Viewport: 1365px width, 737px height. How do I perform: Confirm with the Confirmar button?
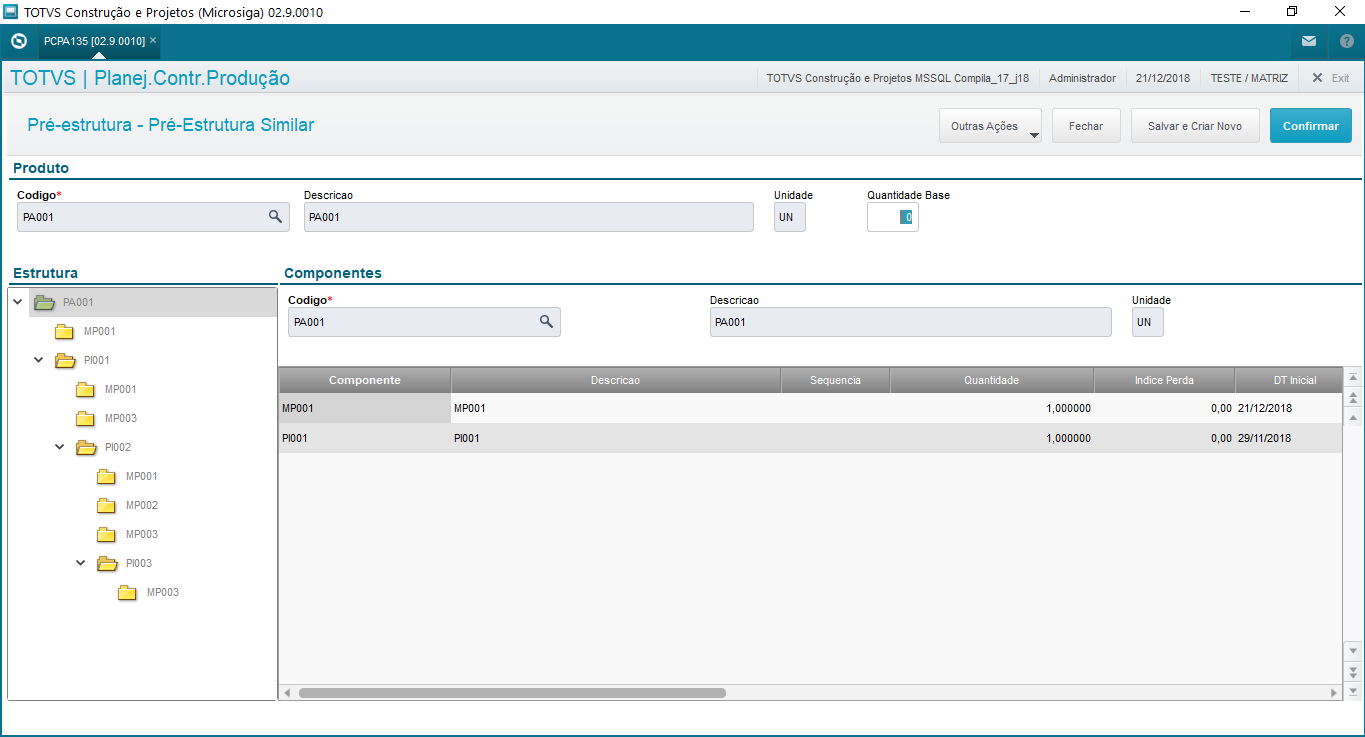(1311, 126)
